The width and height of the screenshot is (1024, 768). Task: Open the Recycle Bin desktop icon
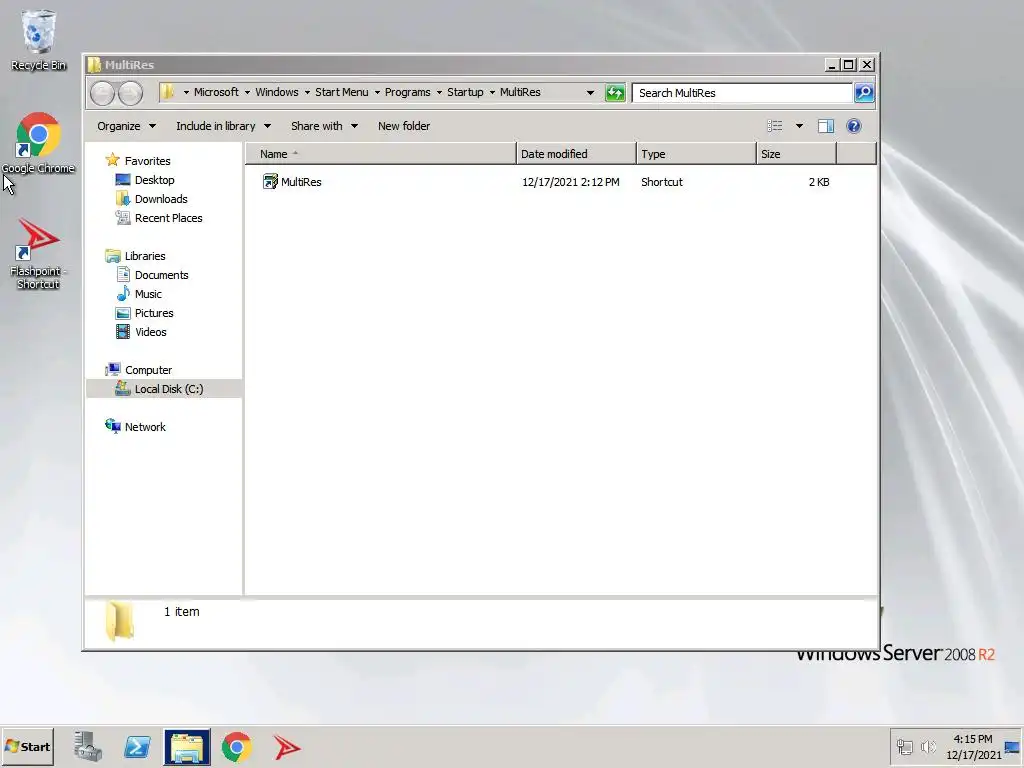click(x=39, y=40)
